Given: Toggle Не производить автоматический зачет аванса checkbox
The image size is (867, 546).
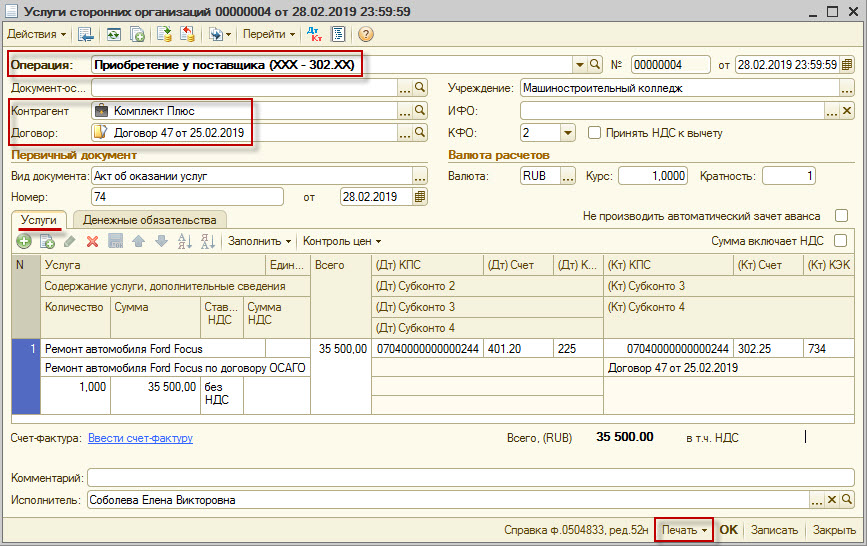Looking at the screenshot, I should 841,216.
